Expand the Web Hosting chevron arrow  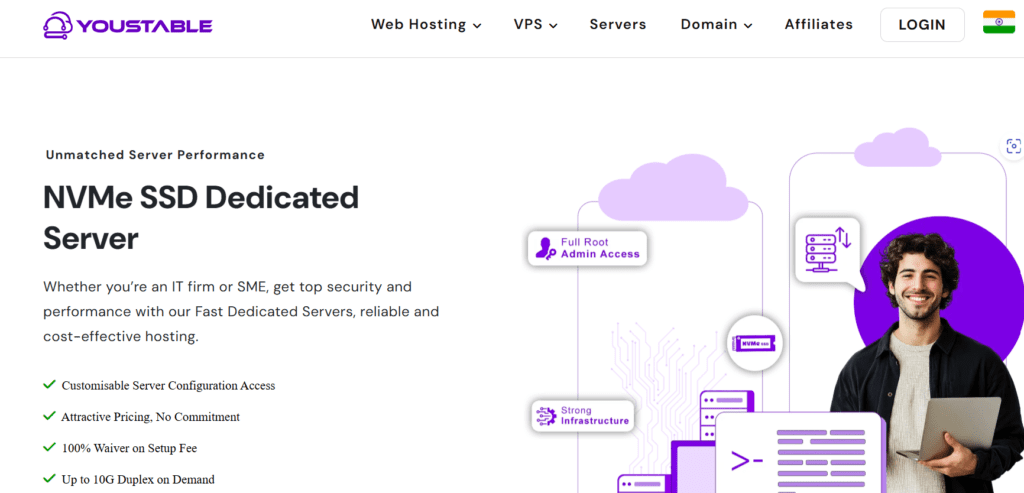point(477,26)
